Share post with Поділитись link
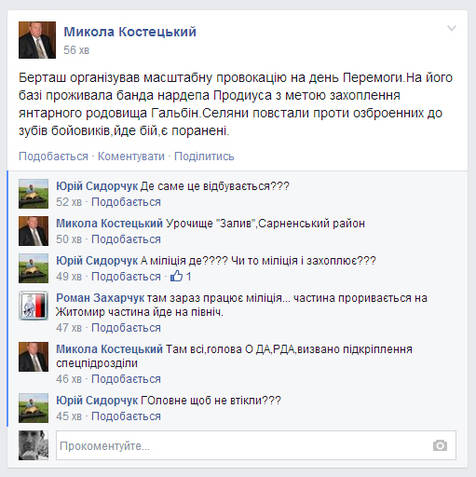This screenshot has height=477, width=476. [x=204, y=156]
